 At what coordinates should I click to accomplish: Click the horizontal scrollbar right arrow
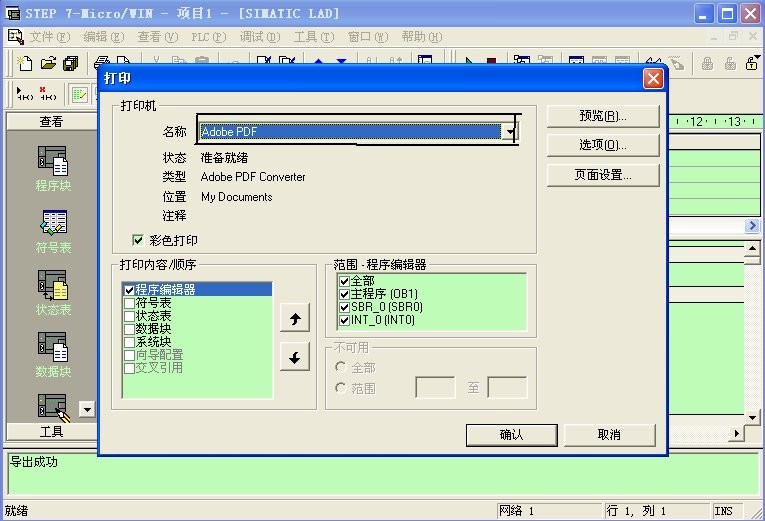click(x=737, y=433)
